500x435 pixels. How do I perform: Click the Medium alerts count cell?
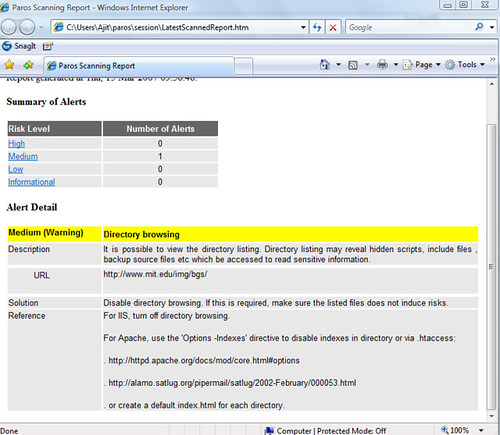coord(160,156)
